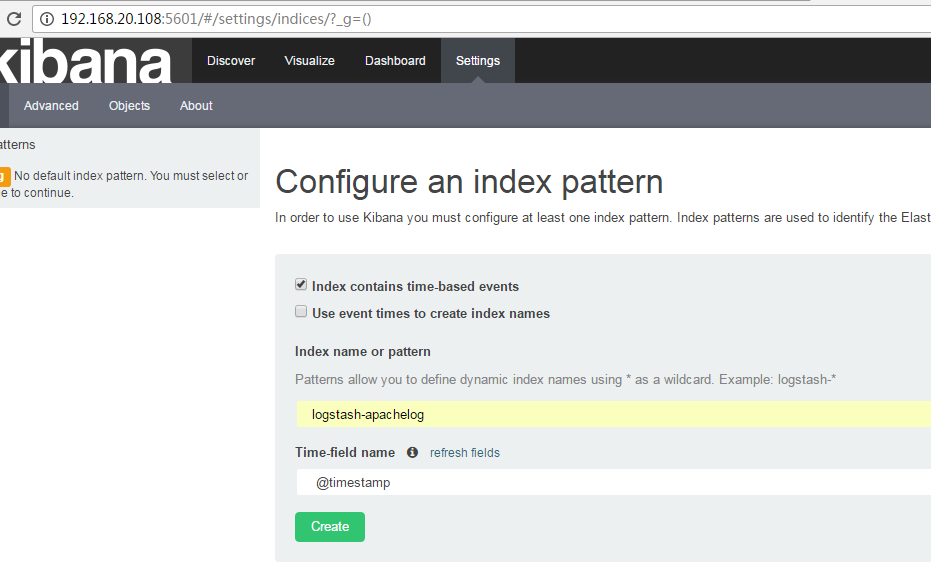931x585 pixels.
Task: Reload the page with the browser refresh icon
Action: tap(14, 19)
